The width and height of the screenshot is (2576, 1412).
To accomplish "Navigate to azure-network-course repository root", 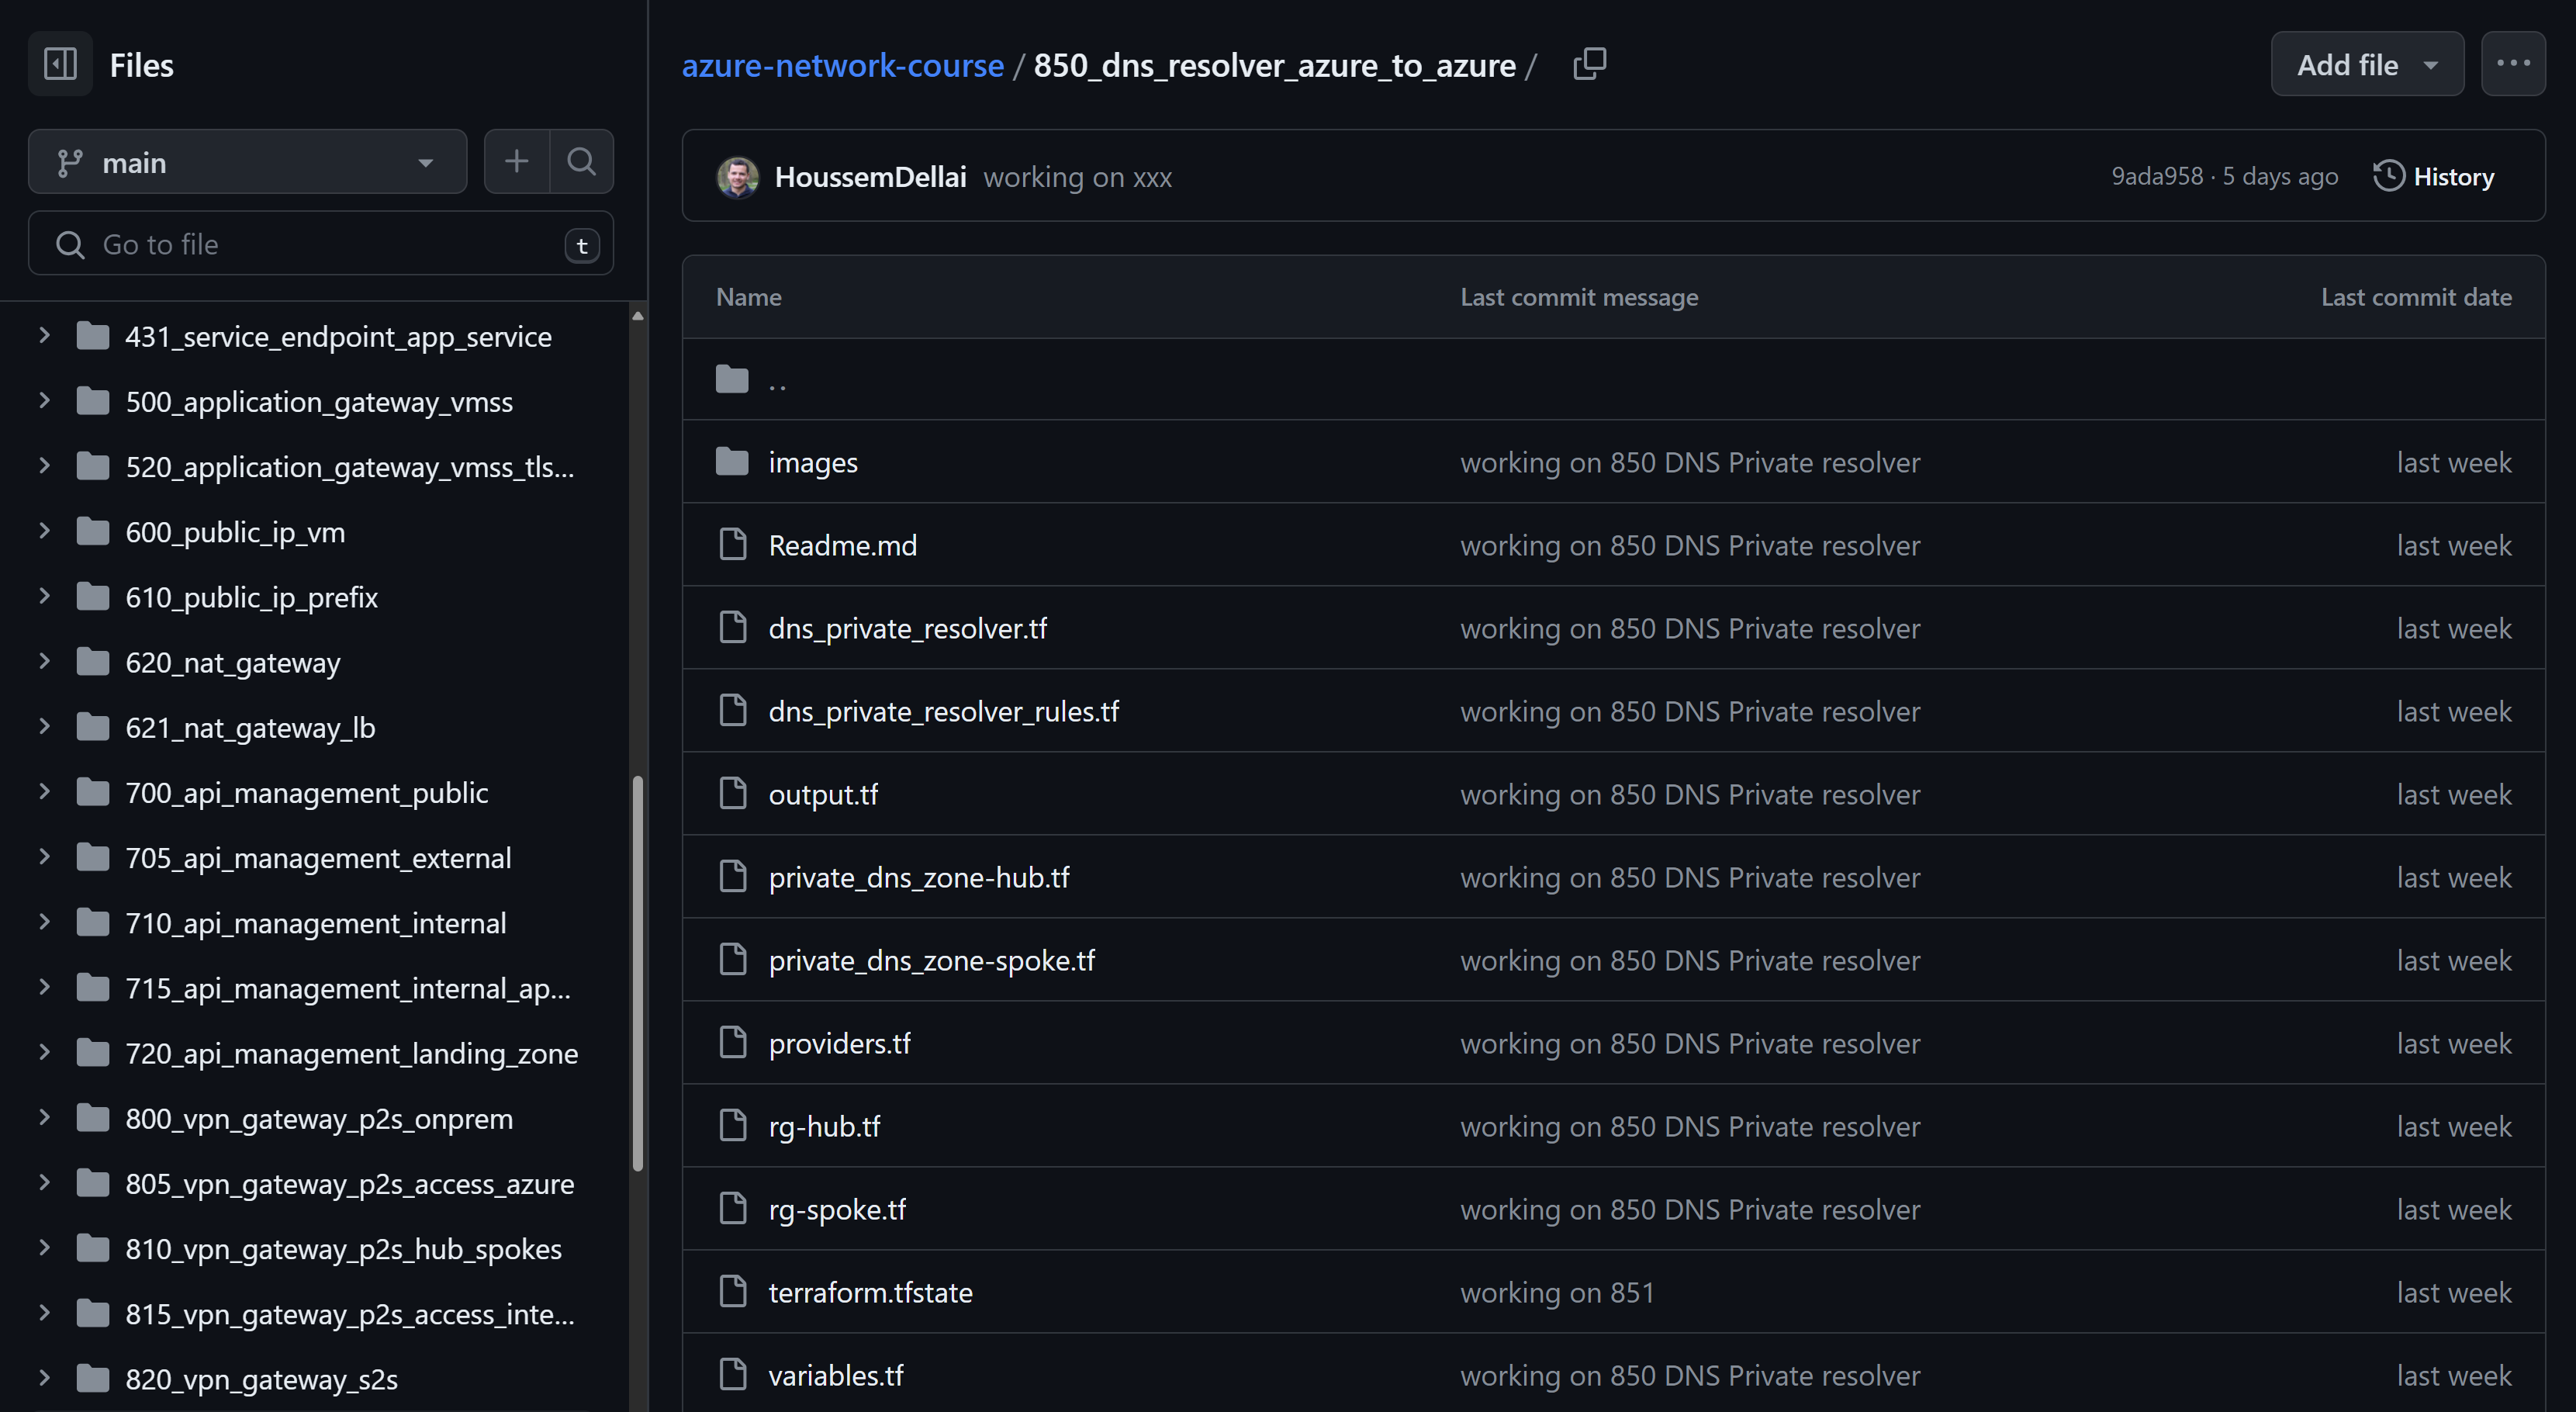I will click(842, 65).
